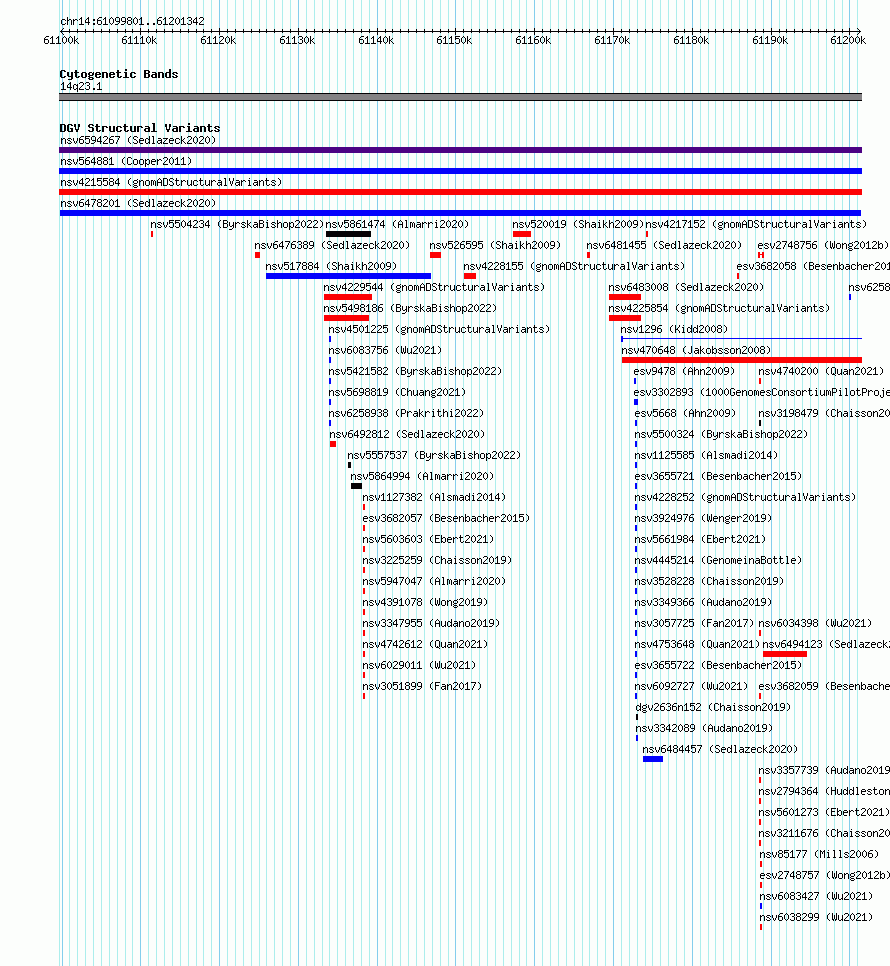
Task: Click nsv5500324 (ByrskaBishop2022) label
Action: click(721, 434)
